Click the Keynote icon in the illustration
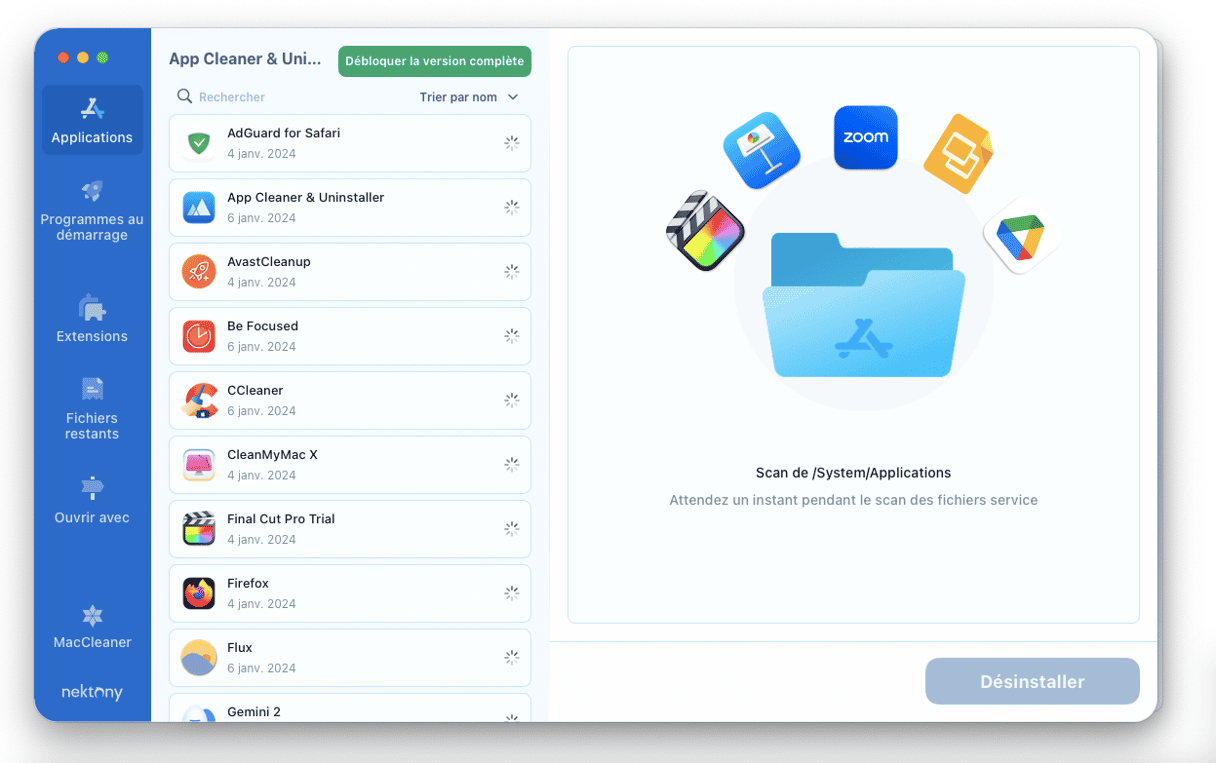Image resolution: width=1216 pixels, height=763 pixels. [x=762, y=151]
